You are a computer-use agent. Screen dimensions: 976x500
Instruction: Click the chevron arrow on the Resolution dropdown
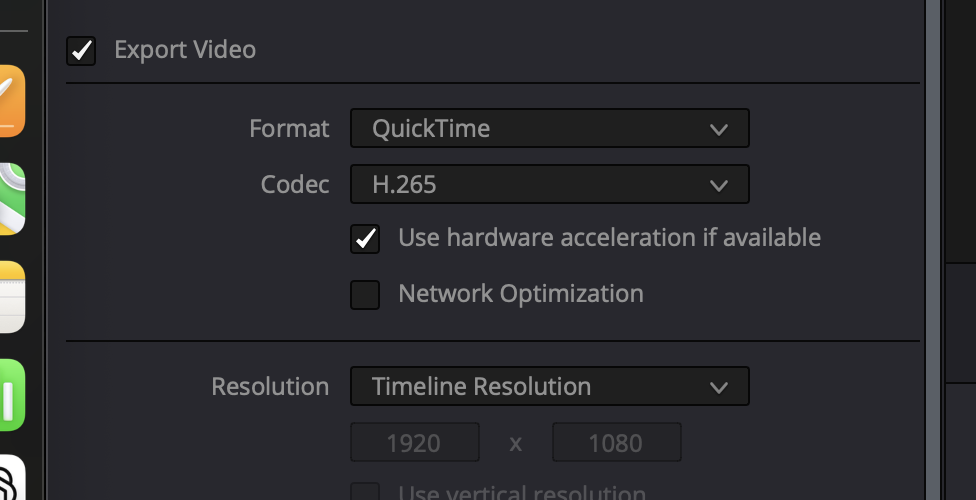pos(719,387)
